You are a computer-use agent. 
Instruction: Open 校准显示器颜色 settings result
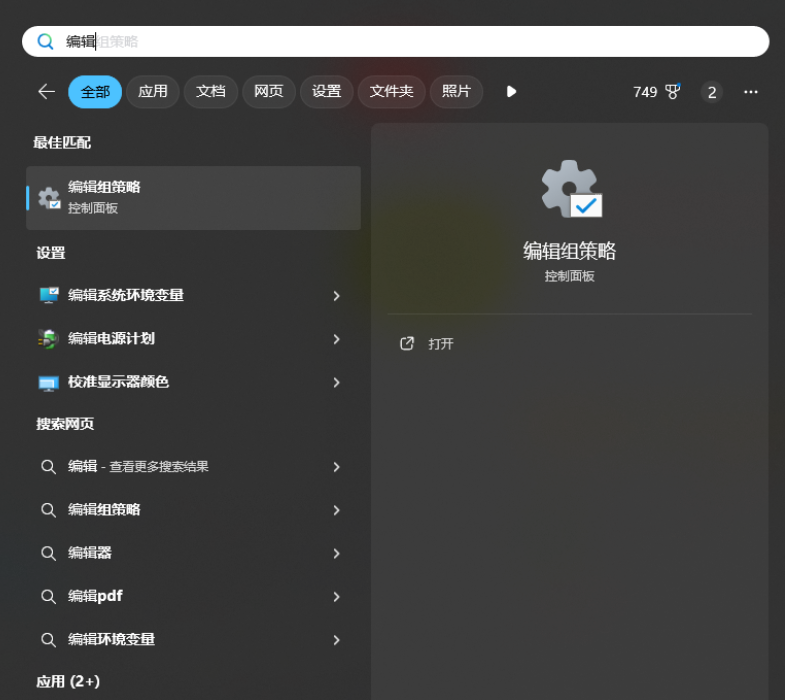[193, 382]
